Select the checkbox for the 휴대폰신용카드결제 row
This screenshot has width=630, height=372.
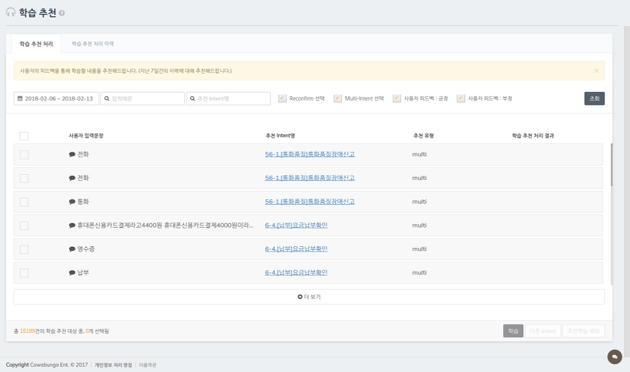(24, 226)
